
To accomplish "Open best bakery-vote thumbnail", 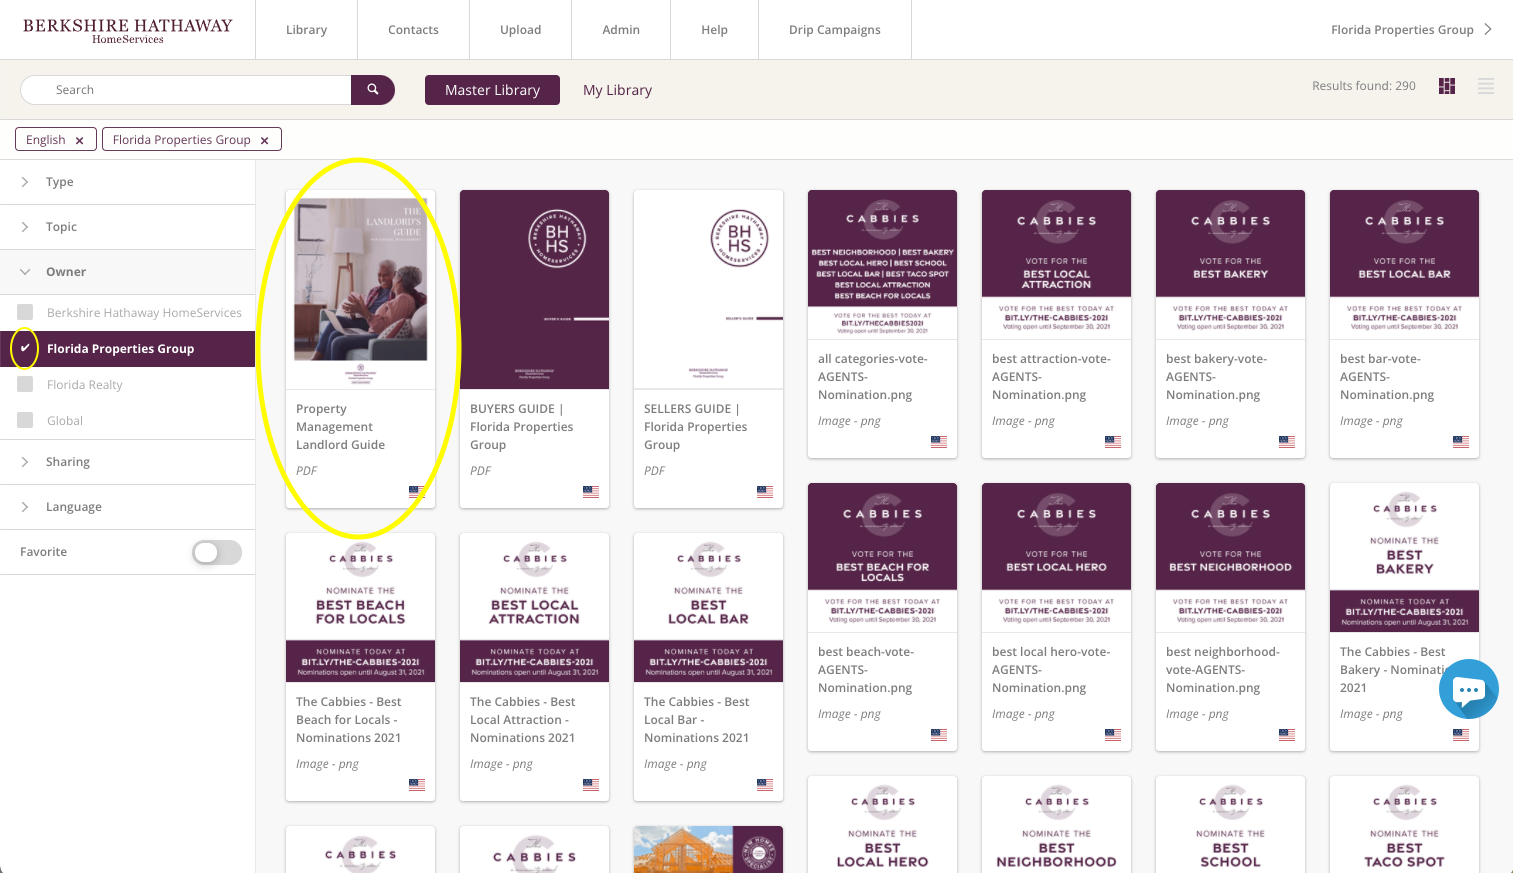I will (x=1230, y=264).
